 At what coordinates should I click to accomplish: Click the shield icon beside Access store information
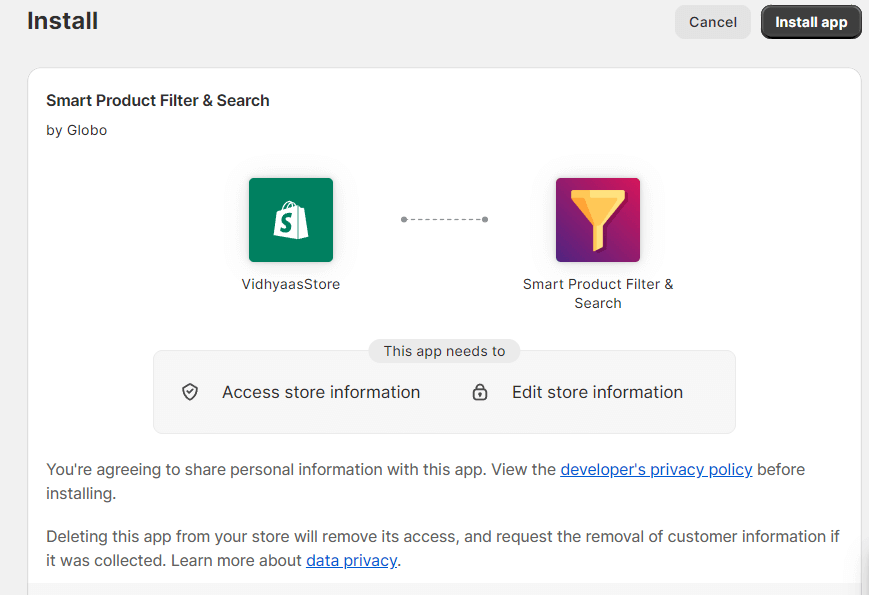click(x=190, y=392)
